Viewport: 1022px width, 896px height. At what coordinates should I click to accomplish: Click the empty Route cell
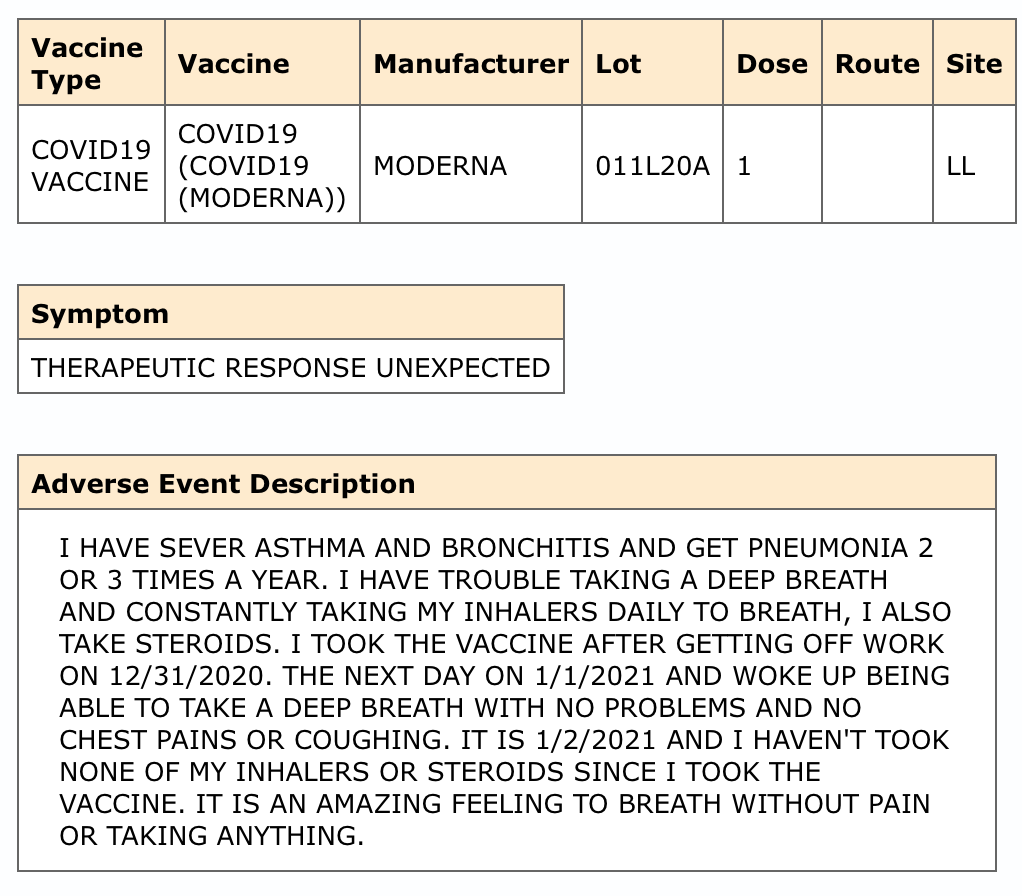click(877, 165)
